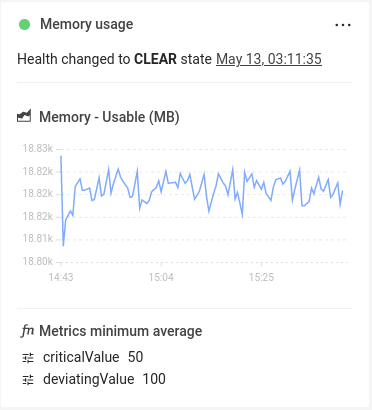Select the Memory - Usable (MB) heading
Screen dimensions: 372x410
click(x=109, y=117)
